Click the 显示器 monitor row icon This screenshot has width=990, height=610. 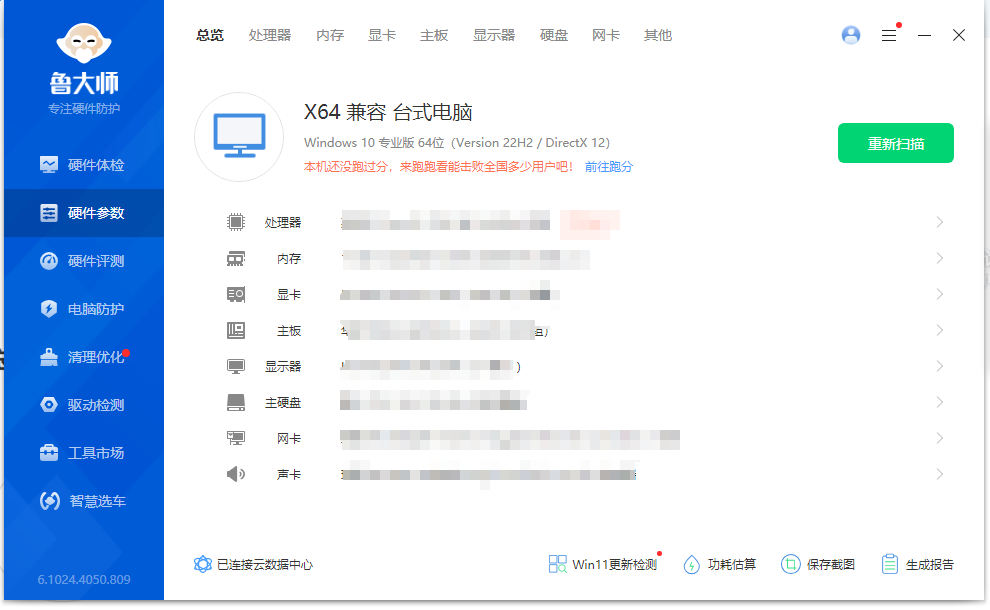coord(236,366)
